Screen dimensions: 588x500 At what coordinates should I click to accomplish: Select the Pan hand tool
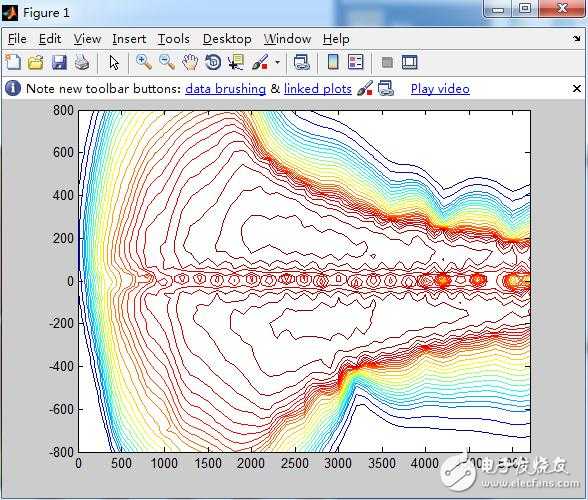tap(190, 62)
